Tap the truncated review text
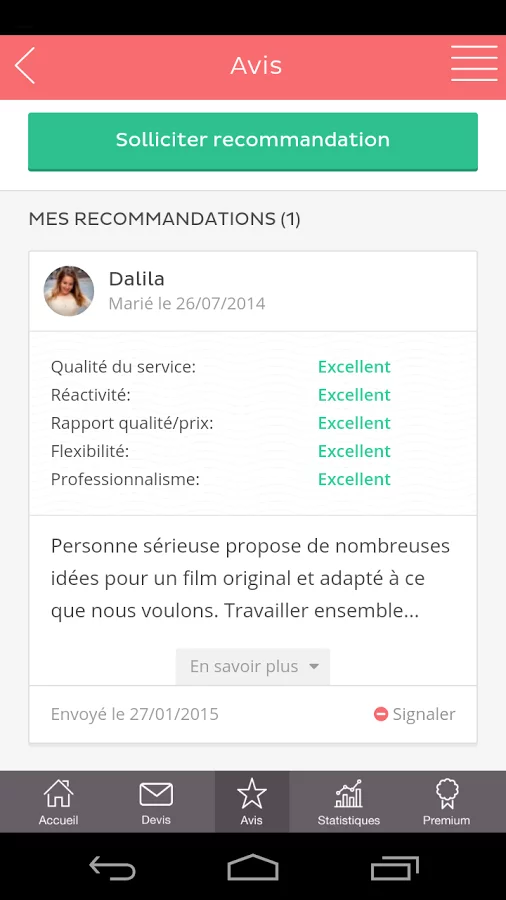The image size is (506, 900). coord(251,579)
